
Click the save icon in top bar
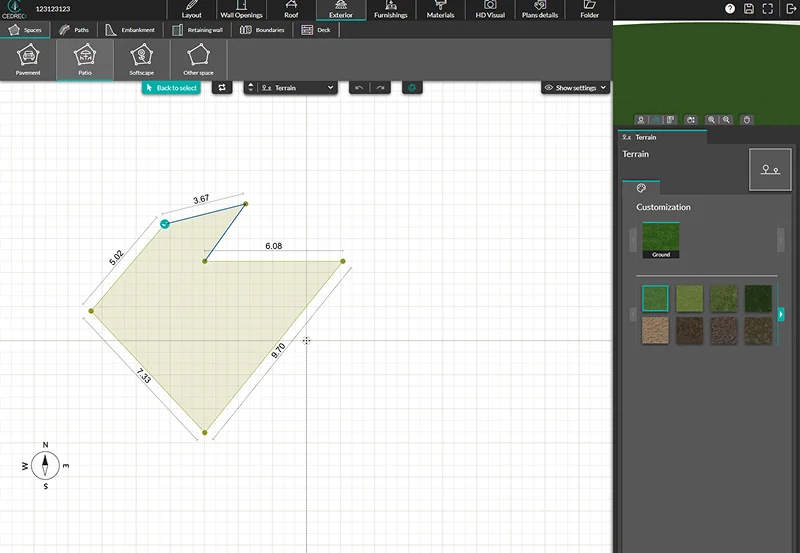[749, 8]
